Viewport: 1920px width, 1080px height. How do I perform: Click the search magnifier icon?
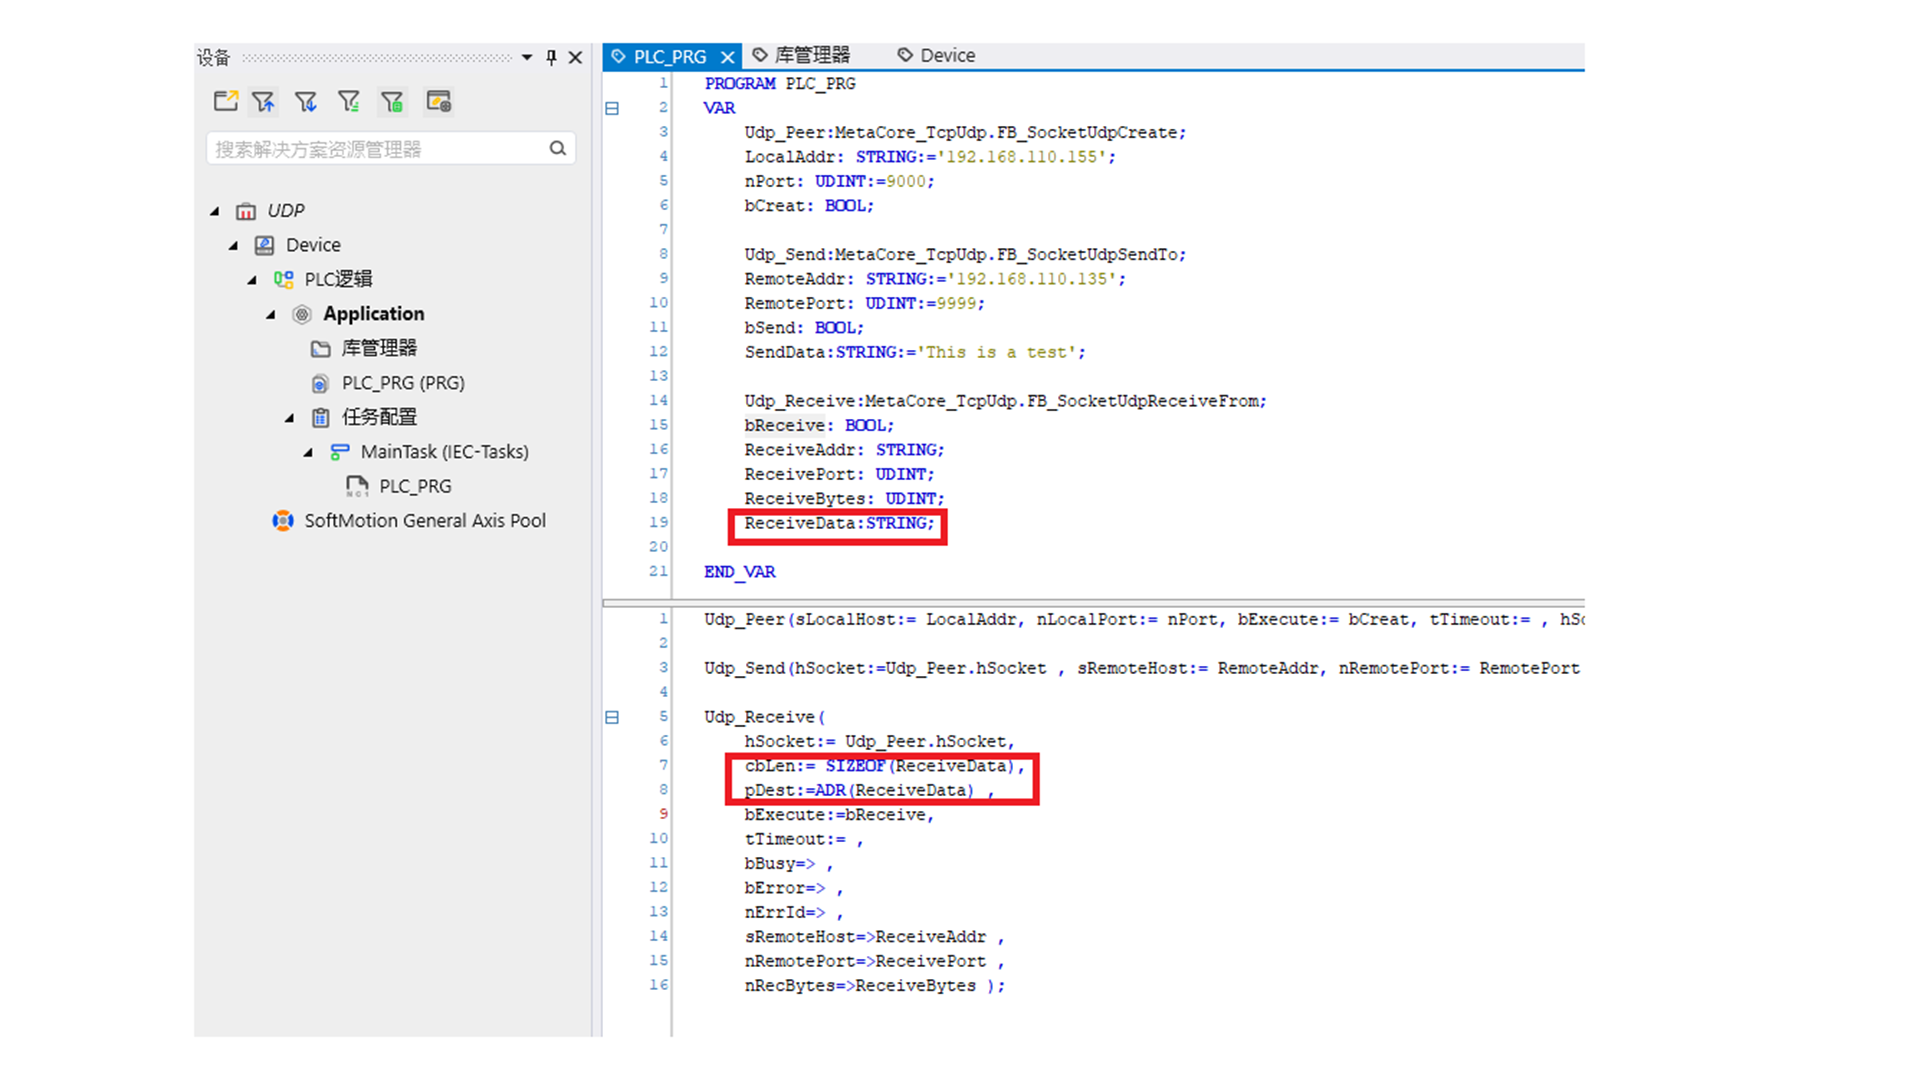click(558, 149)
